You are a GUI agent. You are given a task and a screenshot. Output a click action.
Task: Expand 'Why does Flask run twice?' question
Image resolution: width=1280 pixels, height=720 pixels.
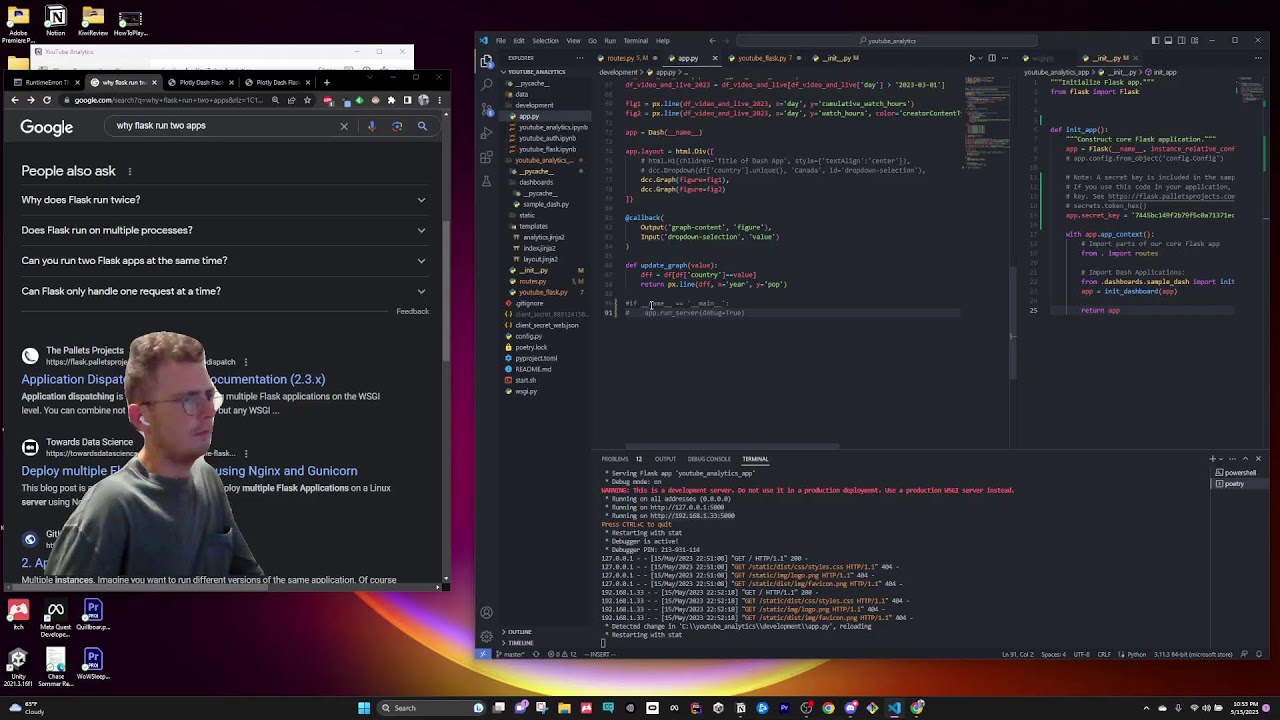(x=224, y=200)
